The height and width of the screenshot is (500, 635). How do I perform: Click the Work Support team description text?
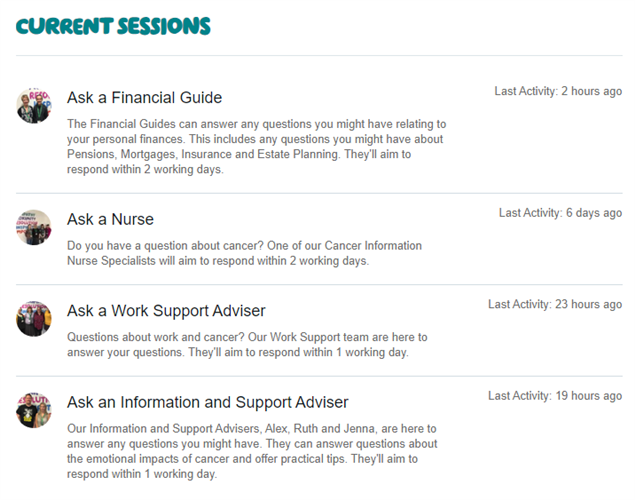click(x=247, y=345)
